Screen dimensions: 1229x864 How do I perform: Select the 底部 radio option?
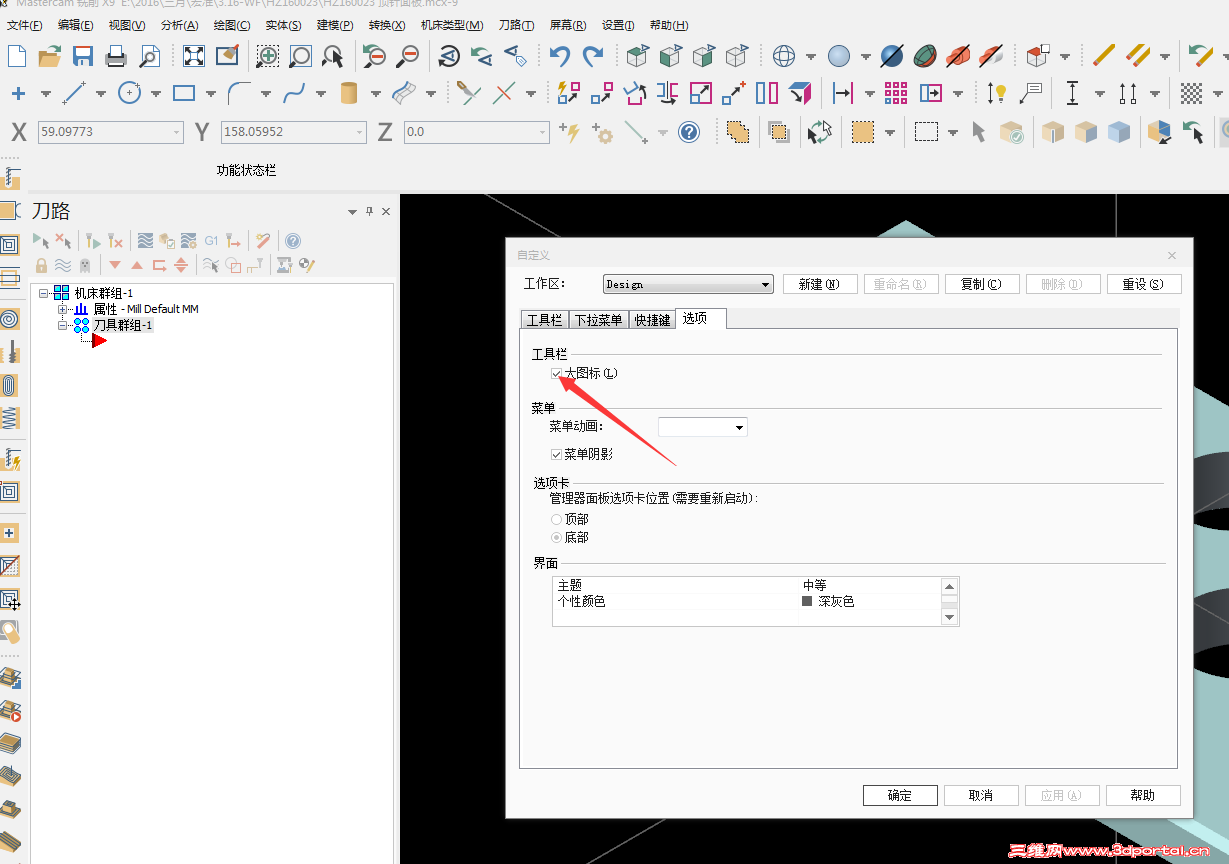557,538
